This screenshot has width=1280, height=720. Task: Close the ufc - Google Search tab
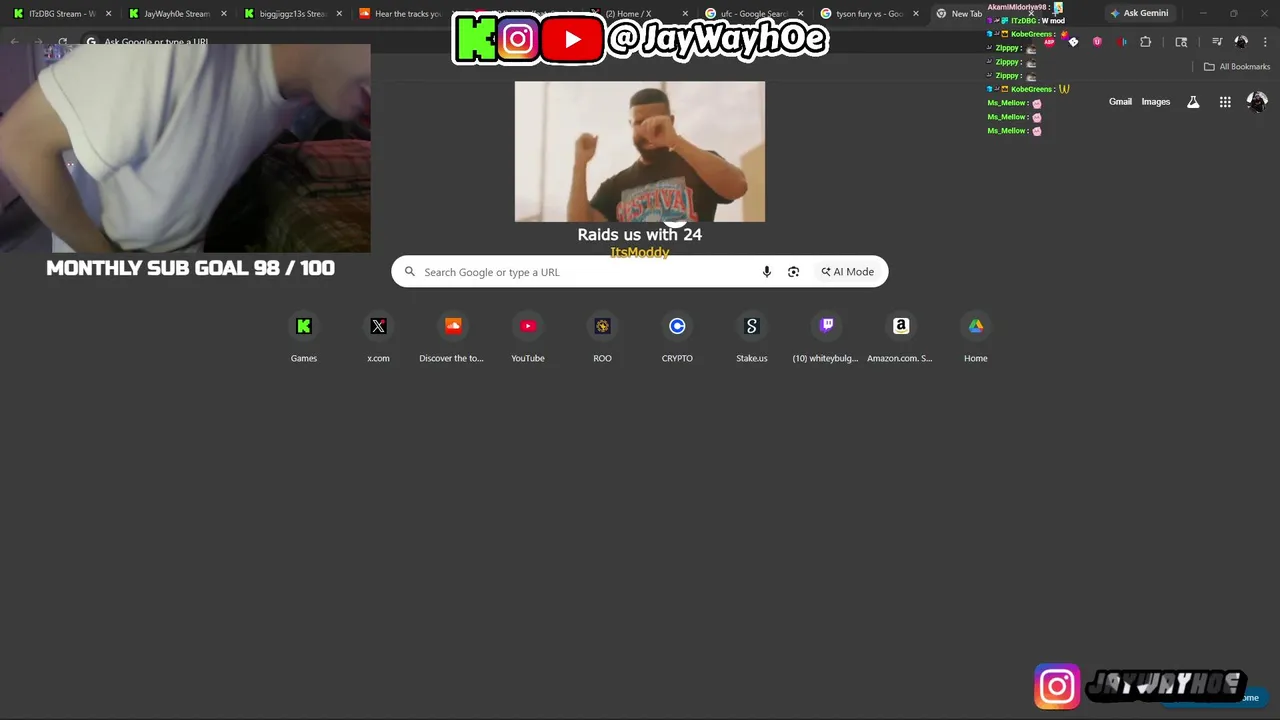800,14
